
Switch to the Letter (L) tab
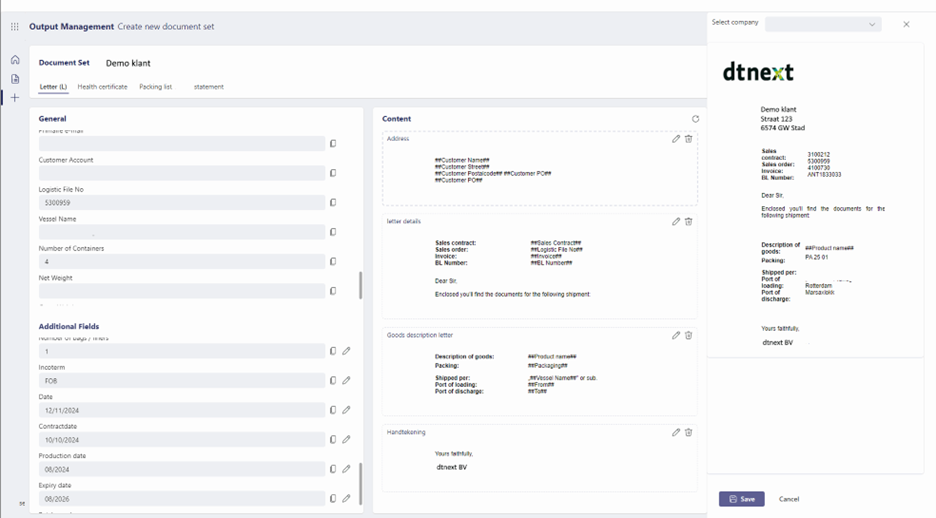coord(53,87)
